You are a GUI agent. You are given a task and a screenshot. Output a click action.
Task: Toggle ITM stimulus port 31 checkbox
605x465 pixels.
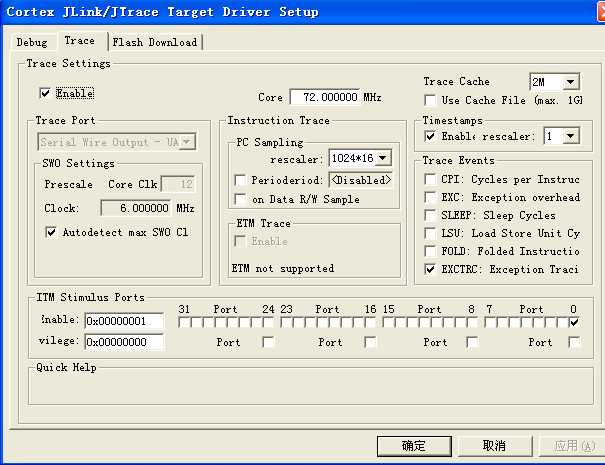(x=184, y=322)
